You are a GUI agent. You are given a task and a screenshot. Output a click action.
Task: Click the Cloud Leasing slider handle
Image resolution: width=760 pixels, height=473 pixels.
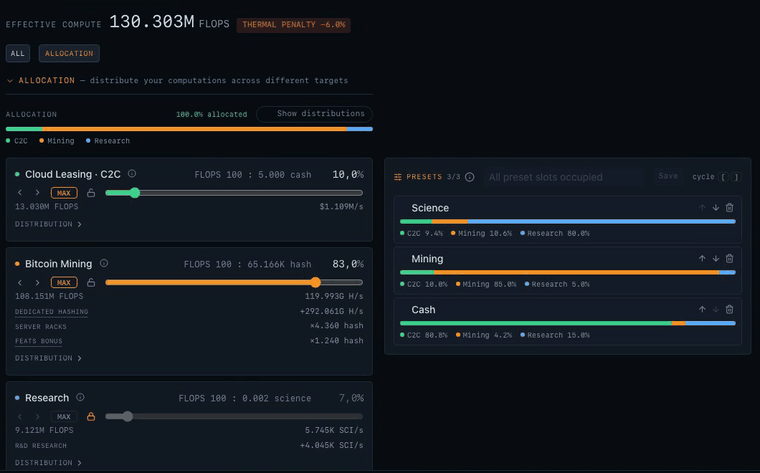tap(135, 193)
